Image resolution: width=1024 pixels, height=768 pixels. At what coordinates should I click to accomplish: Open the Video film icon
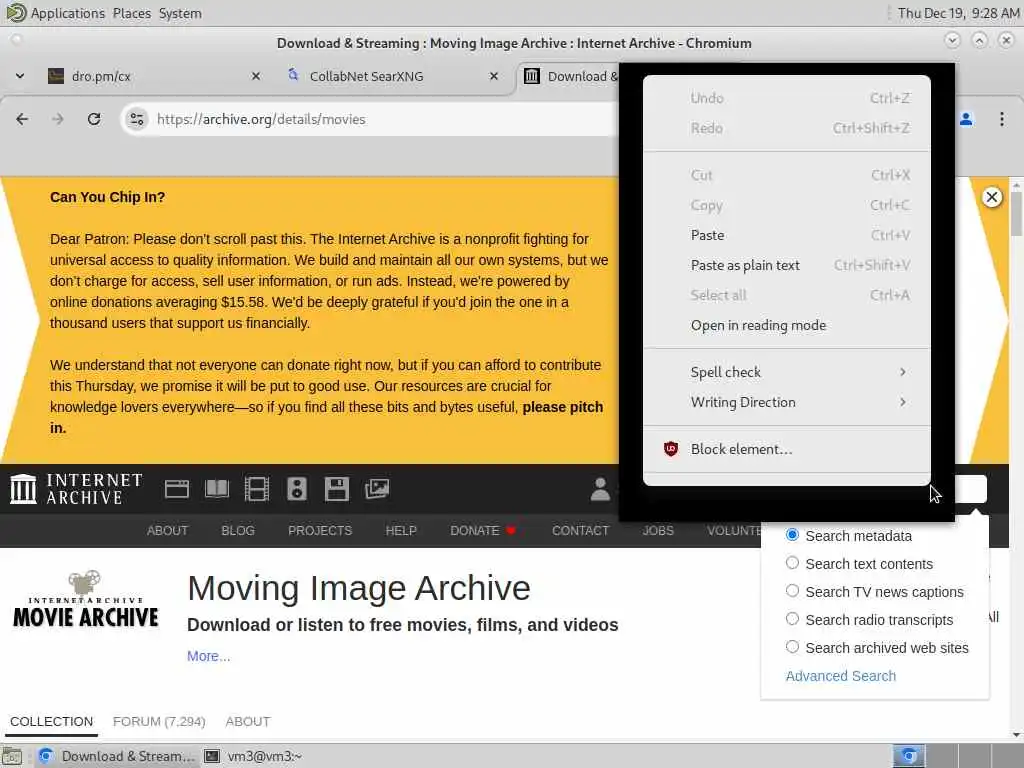[x=257, y=489]
